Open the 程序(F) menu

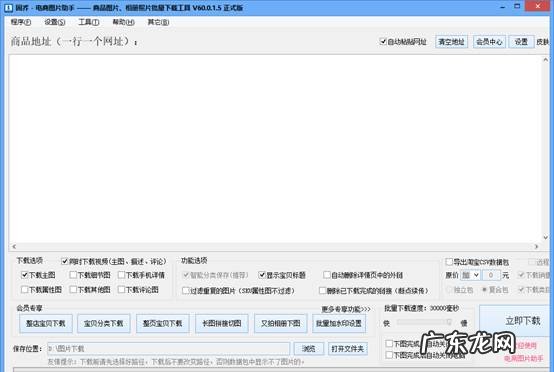point(21,22)
